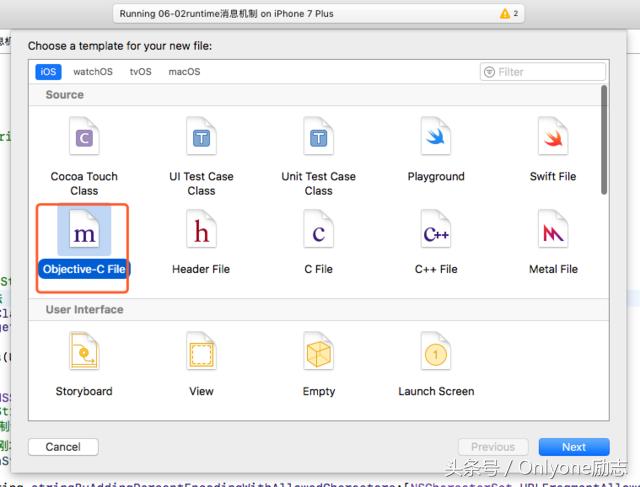The width and height of the screenshot is (640, 487).
Task: Switch to the watchOS platform tab
Action: pos(93,72)
